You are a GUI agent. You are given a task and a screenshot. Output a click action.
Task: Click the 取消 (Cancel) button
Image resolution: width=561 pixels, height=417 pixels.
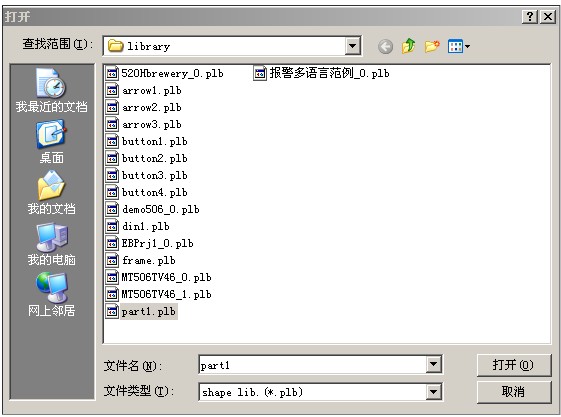tap(513, 392)
